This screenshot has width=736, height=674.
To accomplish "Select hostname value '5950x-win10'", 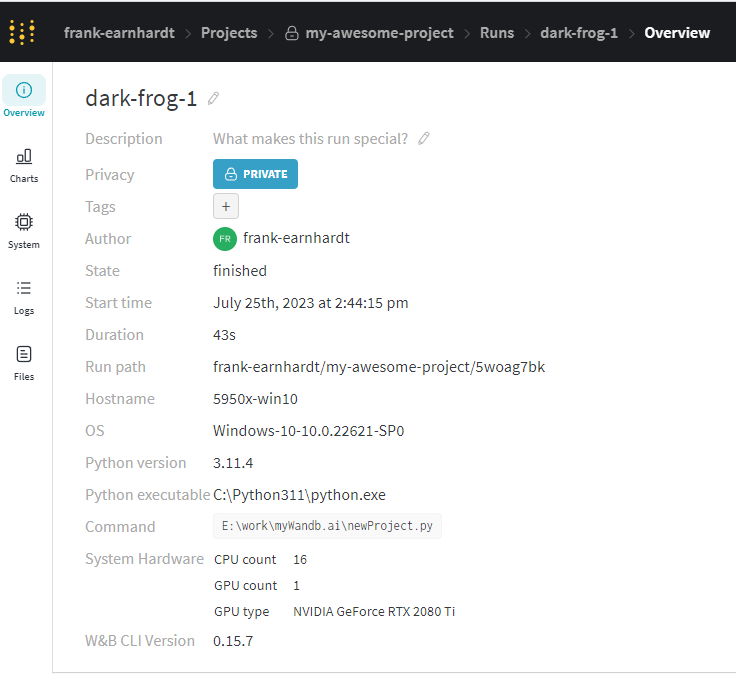I will coord(255,399).
